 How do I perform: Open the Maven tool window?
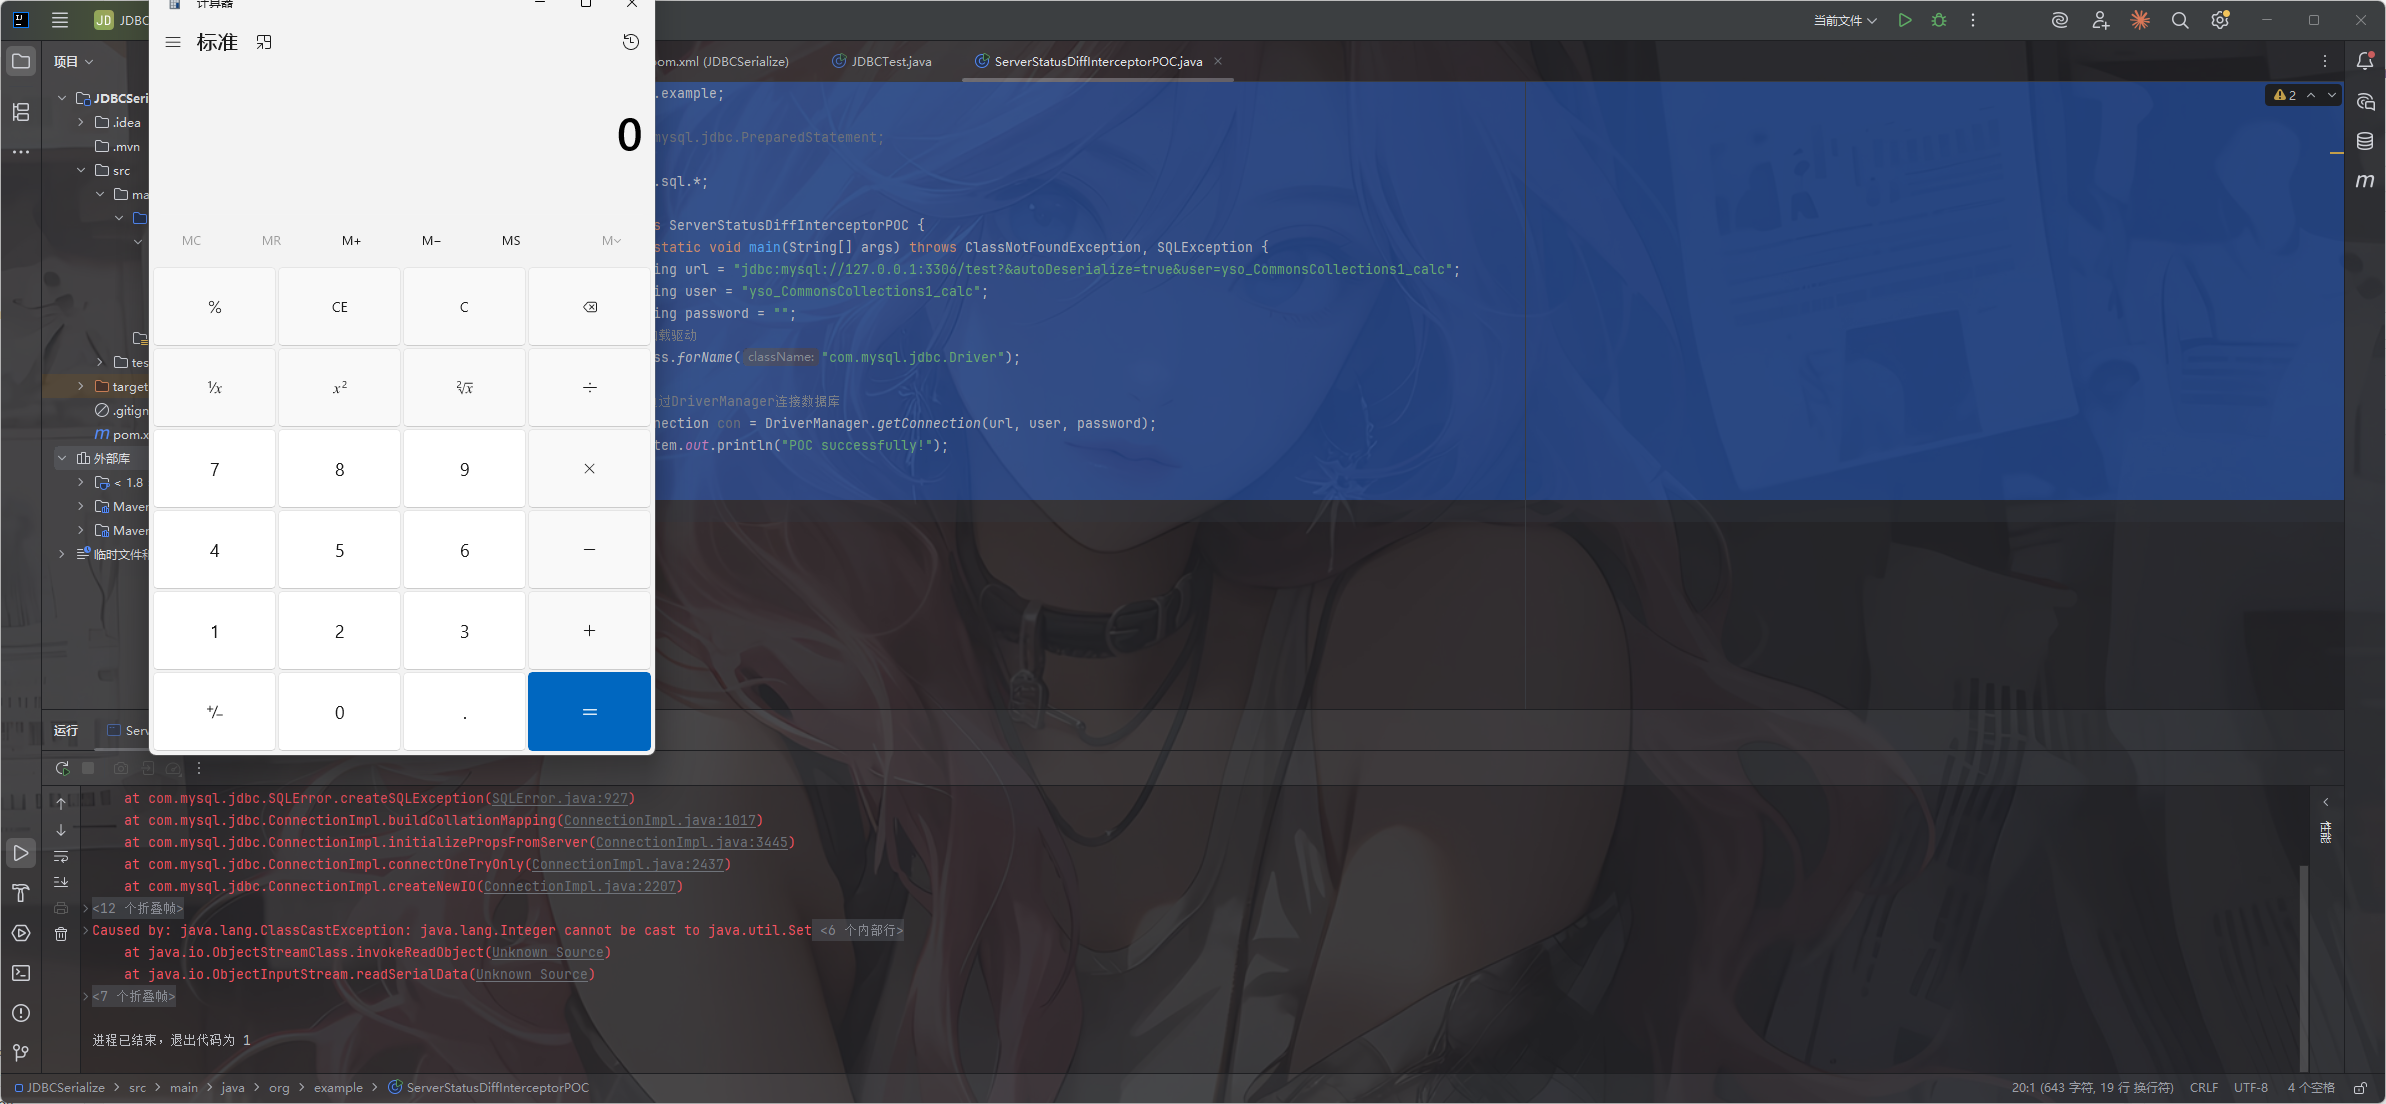(x=2365, y=181)
